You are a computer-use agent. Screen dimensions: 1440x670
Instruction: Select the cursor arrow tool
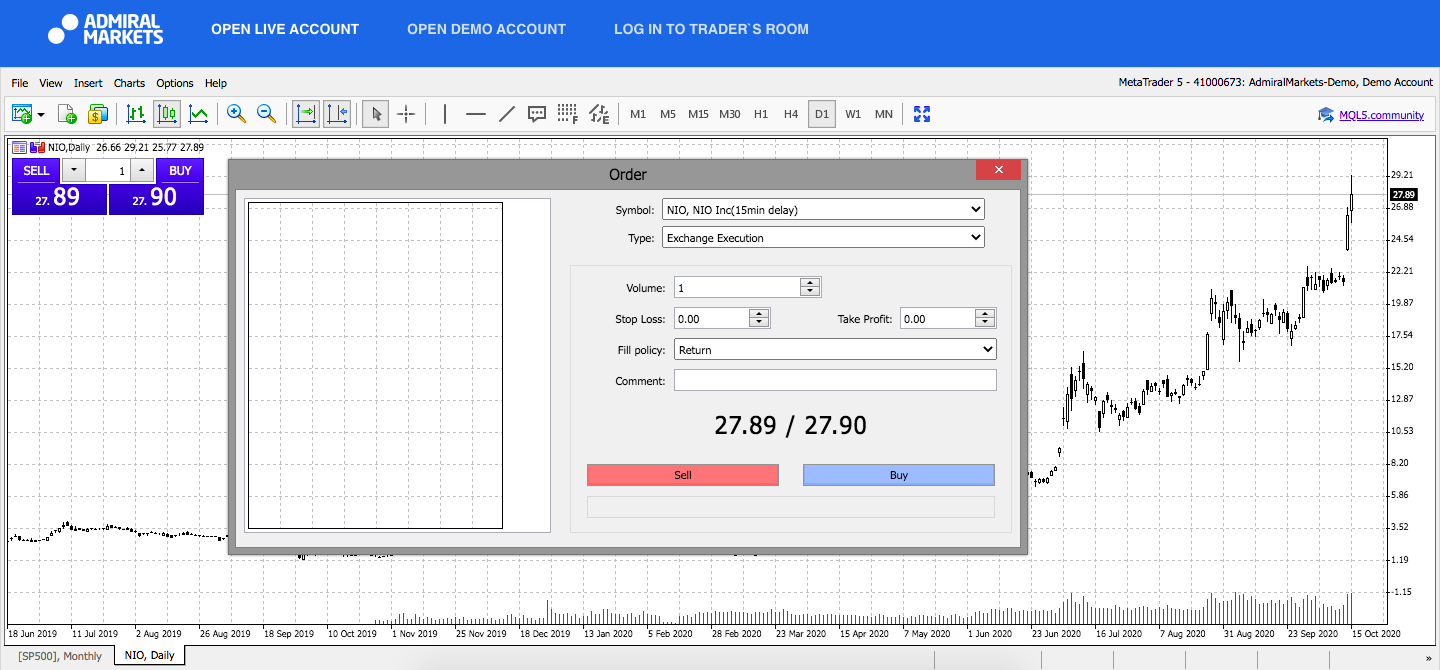click(376, 114)
